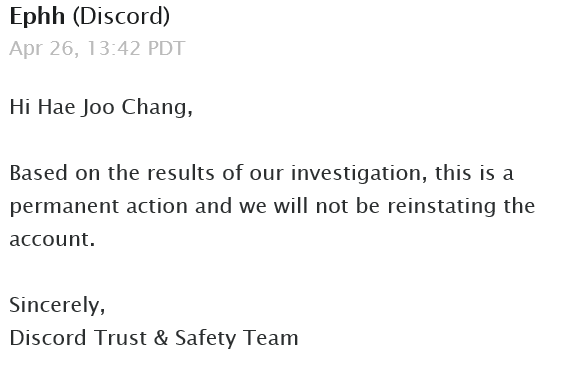Select the Apr 26, 13:42 PDT timestamp
This screenshot has height=370, width=575.
(97, 48)
